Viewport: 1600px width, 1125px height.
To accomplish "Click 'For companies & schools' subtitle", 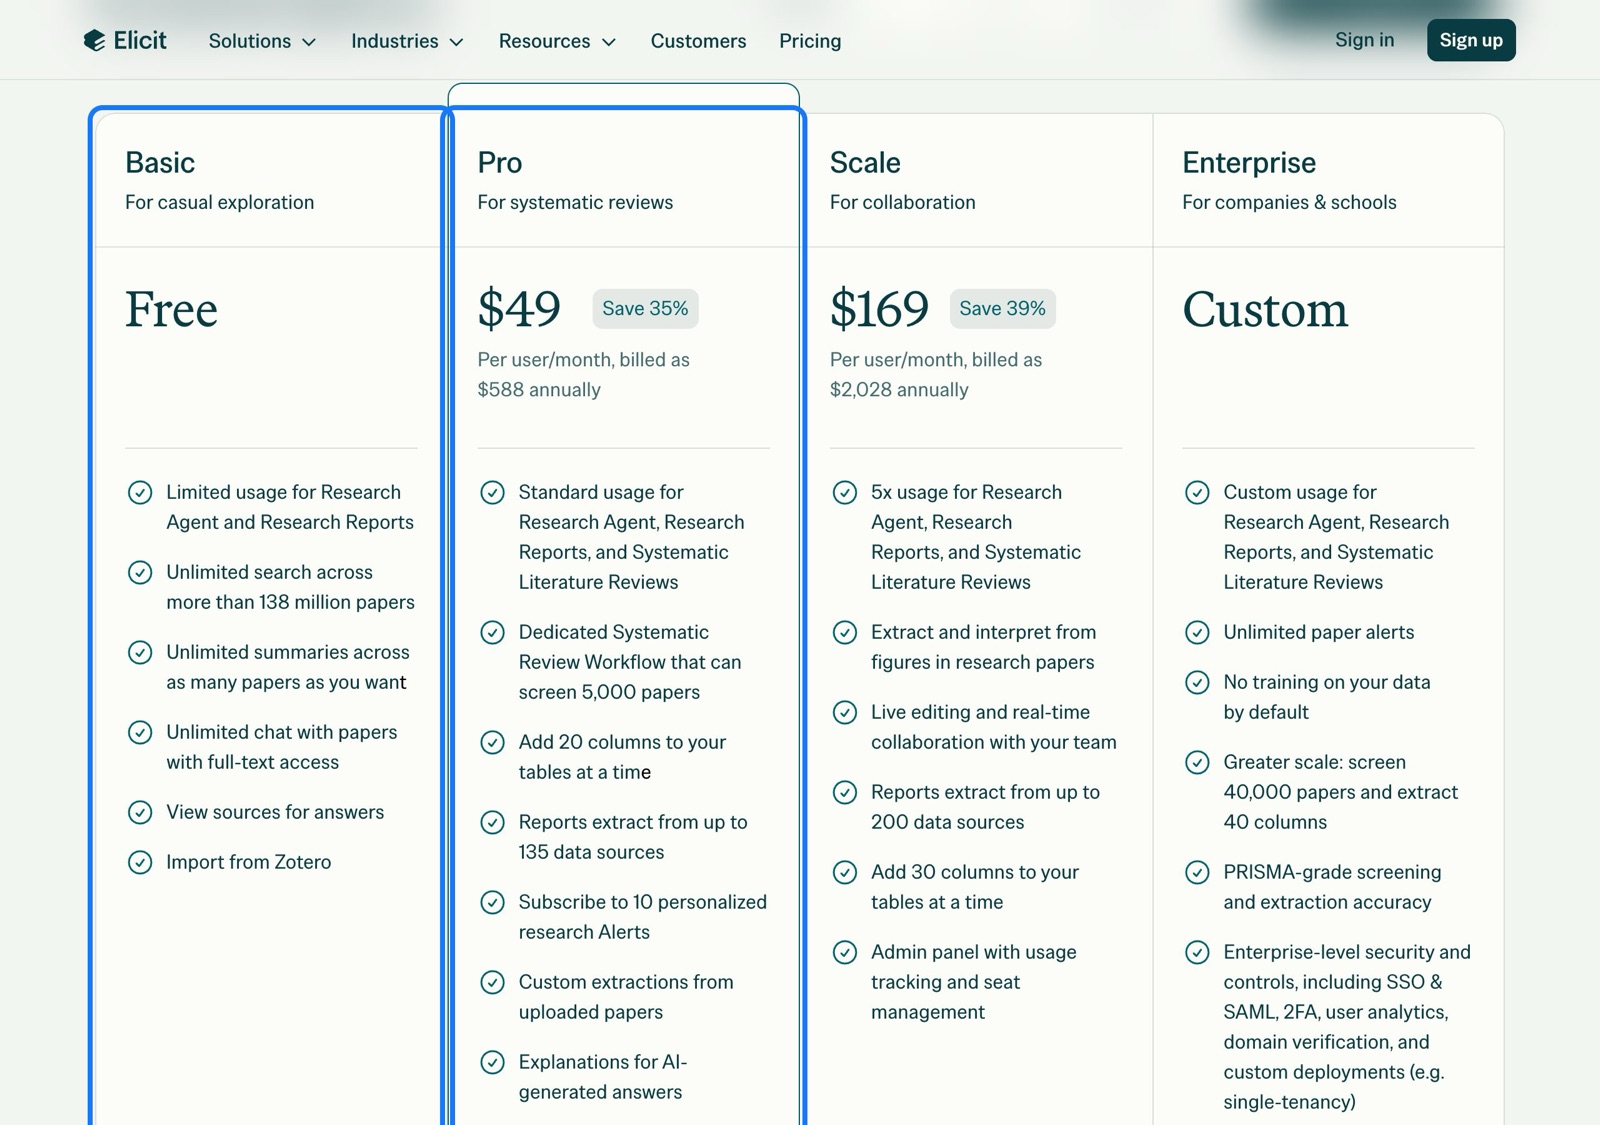I will pyautogui.click(x=1289, y=202).
